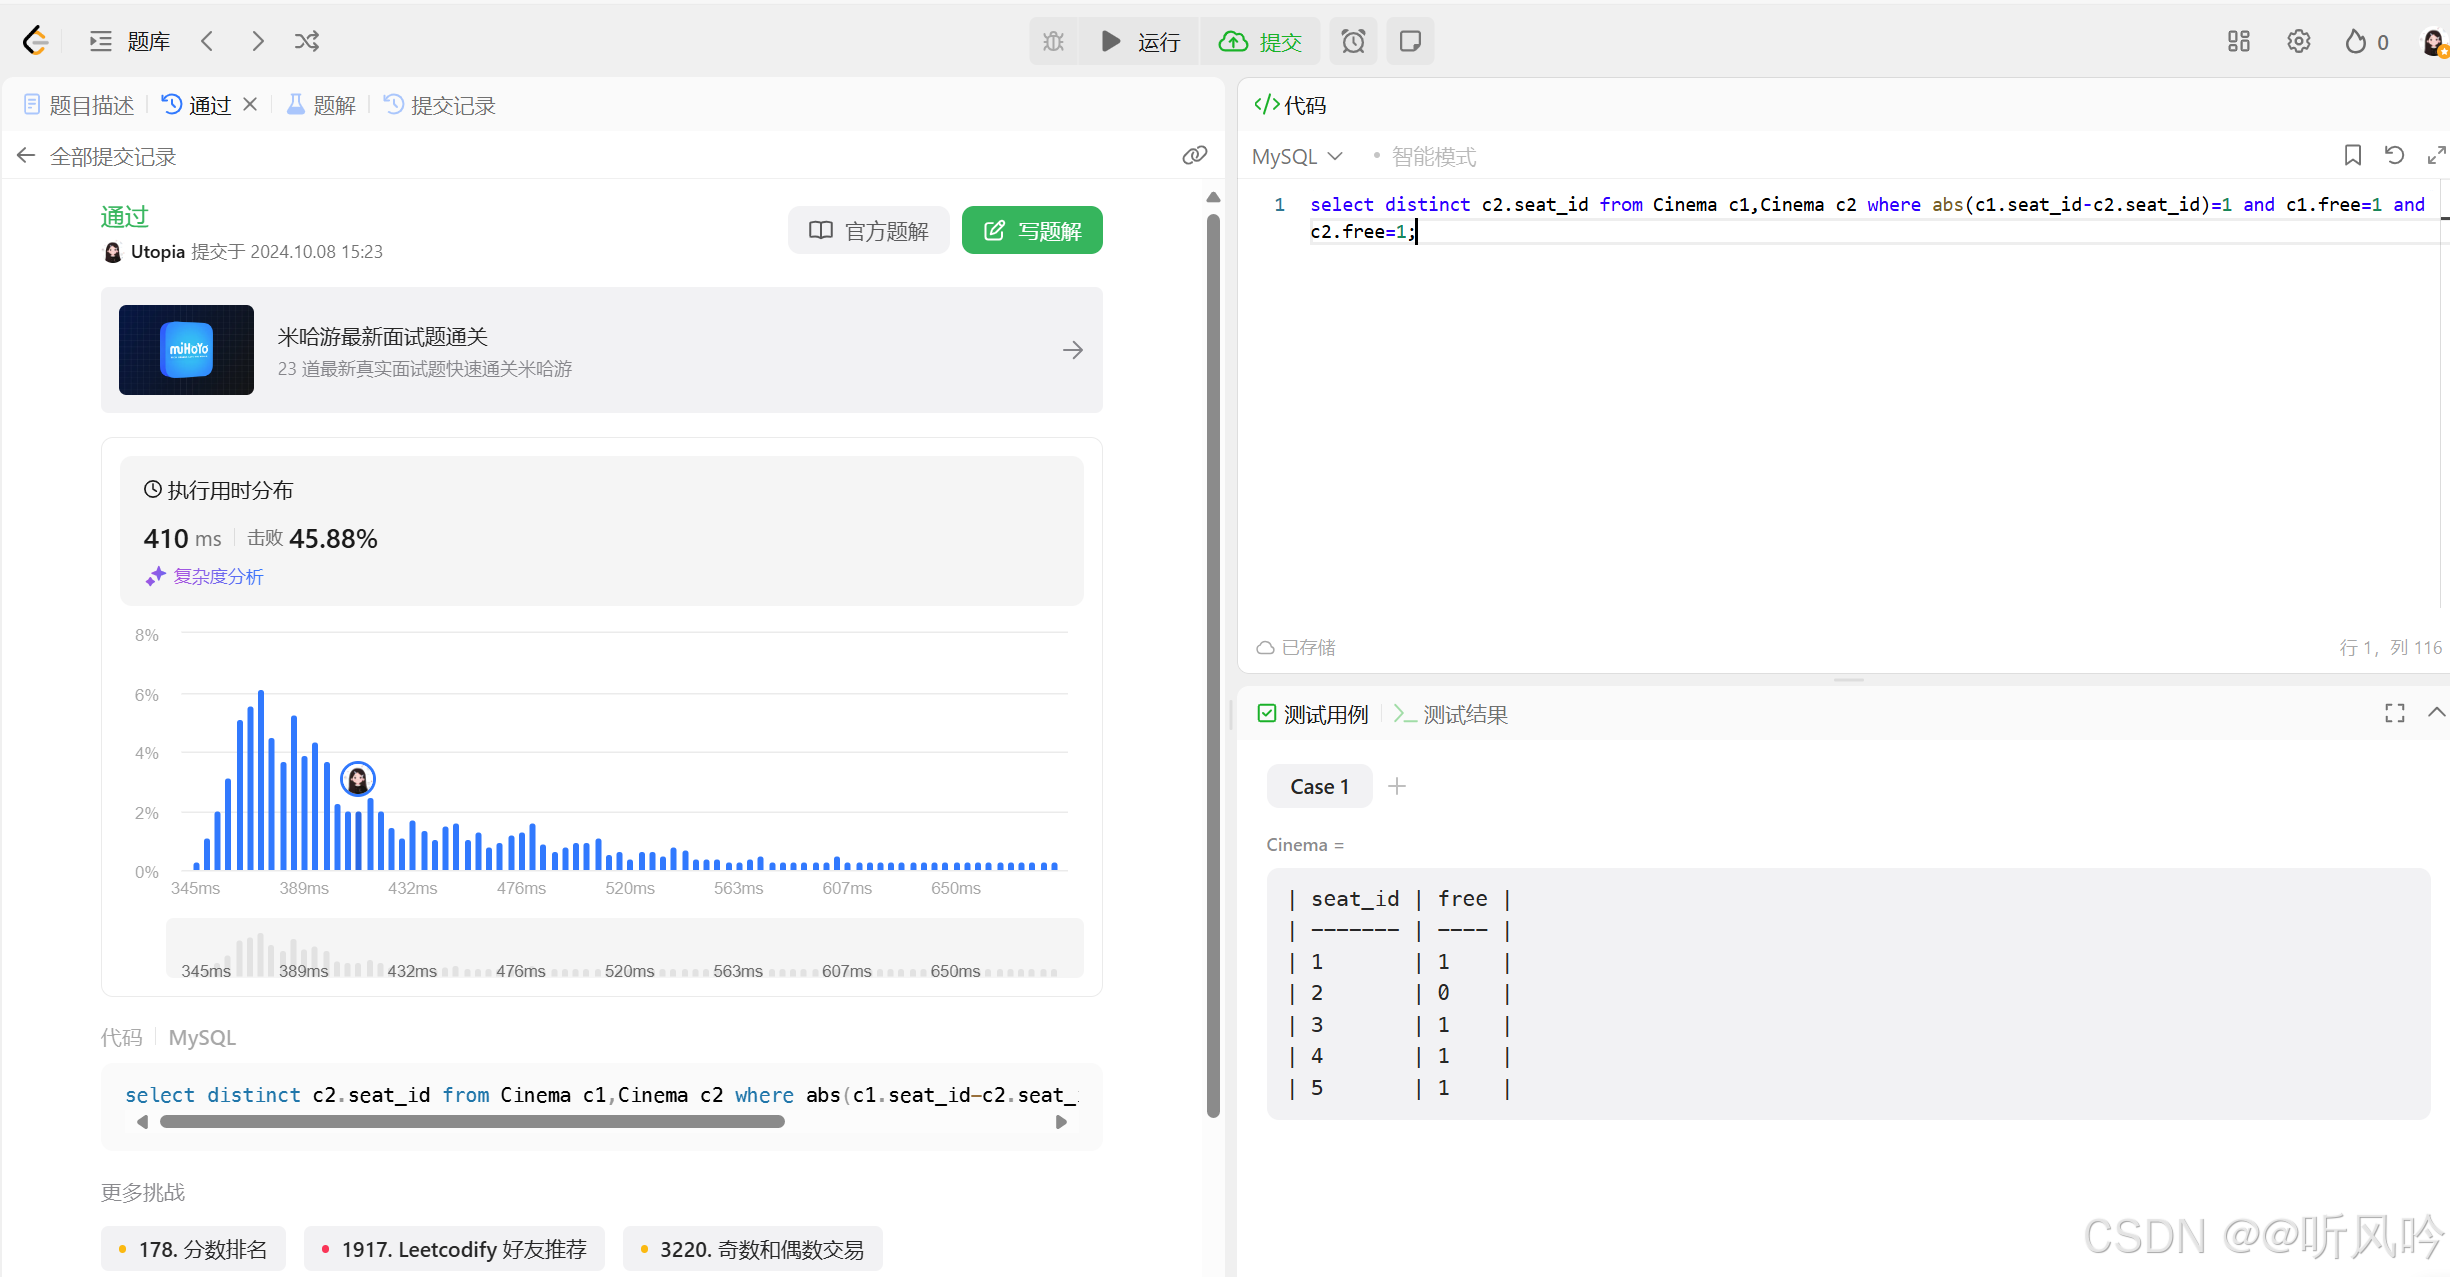The image size is (2450, 1277).
Task: Click the 击败 45.88% text
Action: (x=312, y=539)
